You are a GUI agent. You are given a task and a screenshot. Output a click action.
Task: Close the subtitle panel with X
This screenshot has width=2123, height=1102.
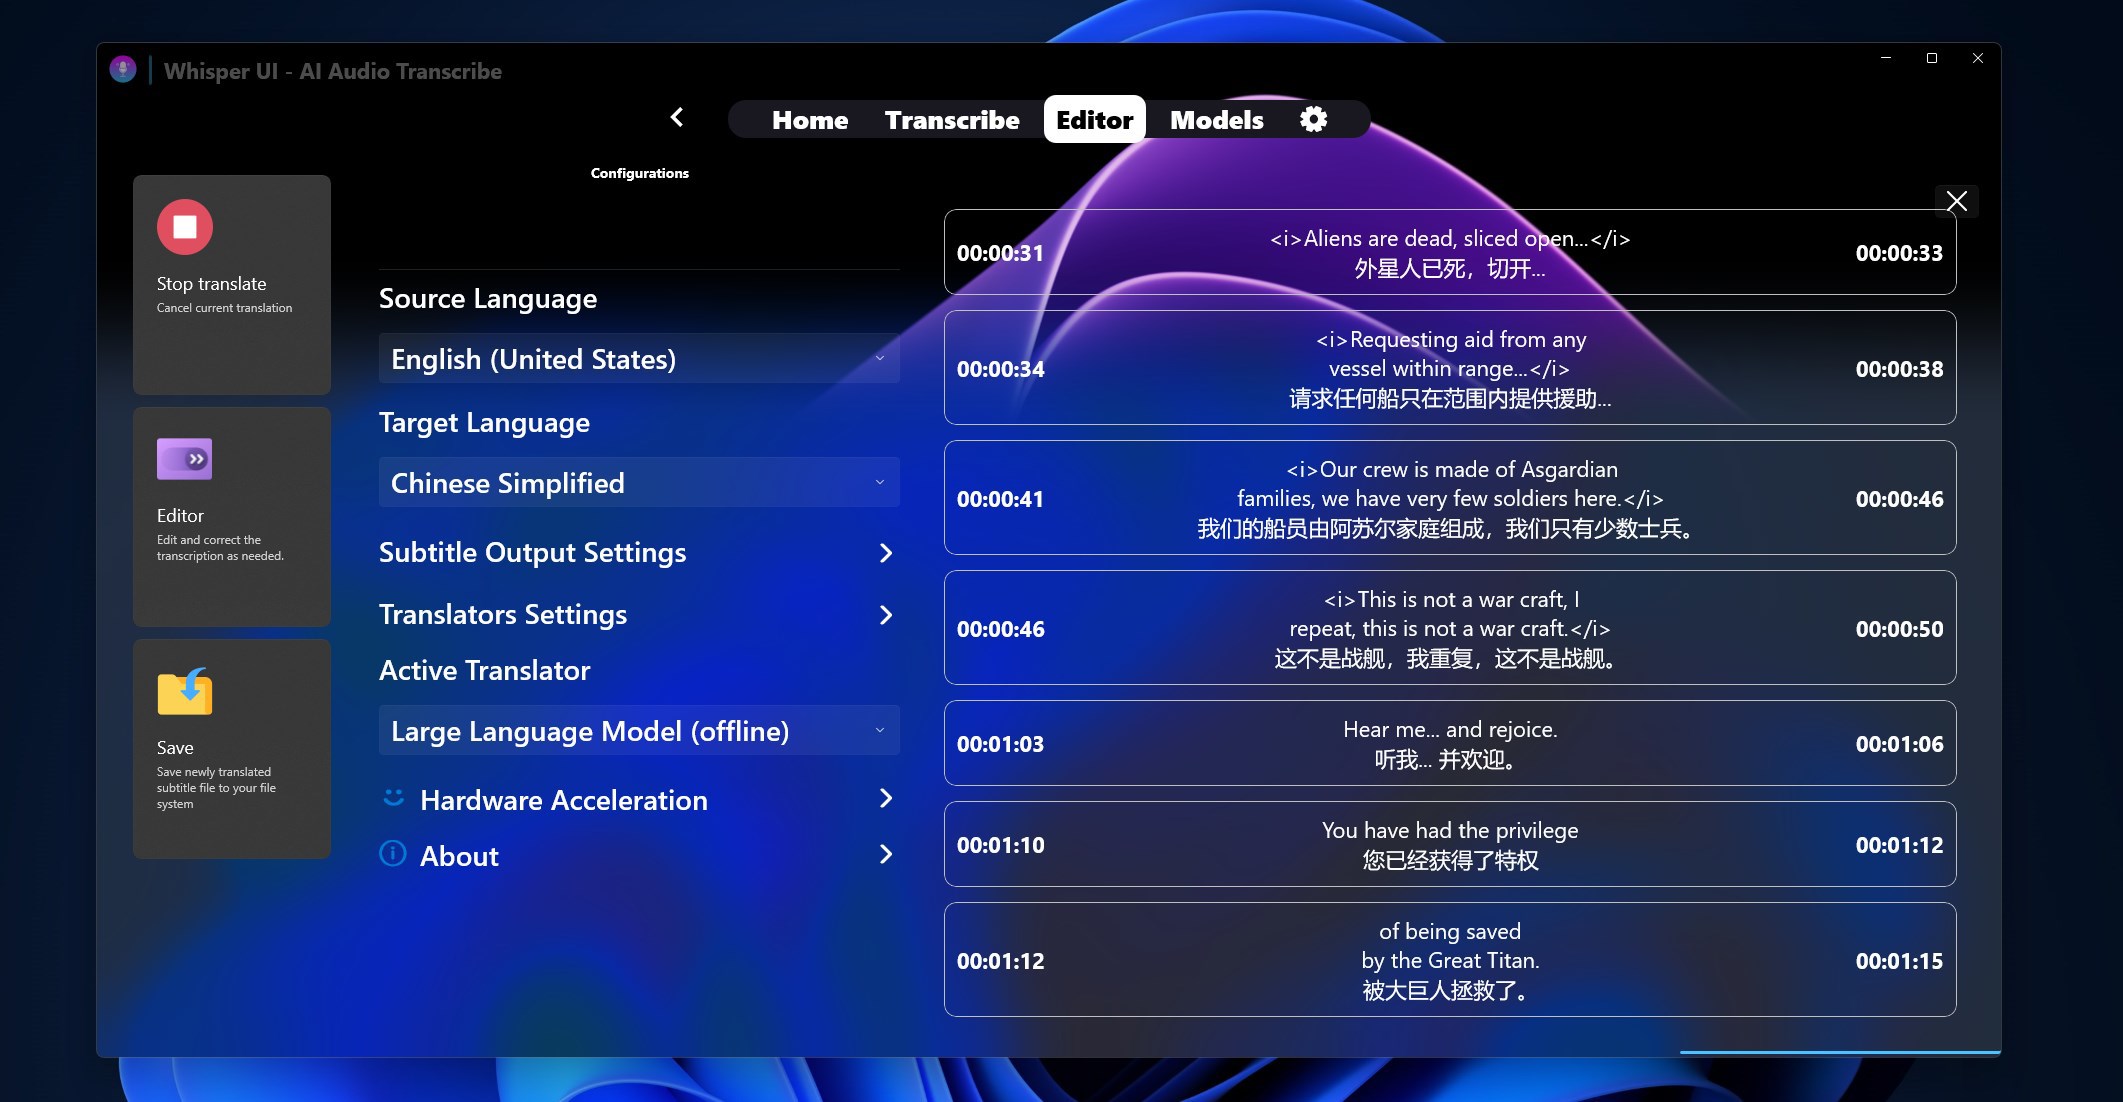click(x=1956, y=201)
